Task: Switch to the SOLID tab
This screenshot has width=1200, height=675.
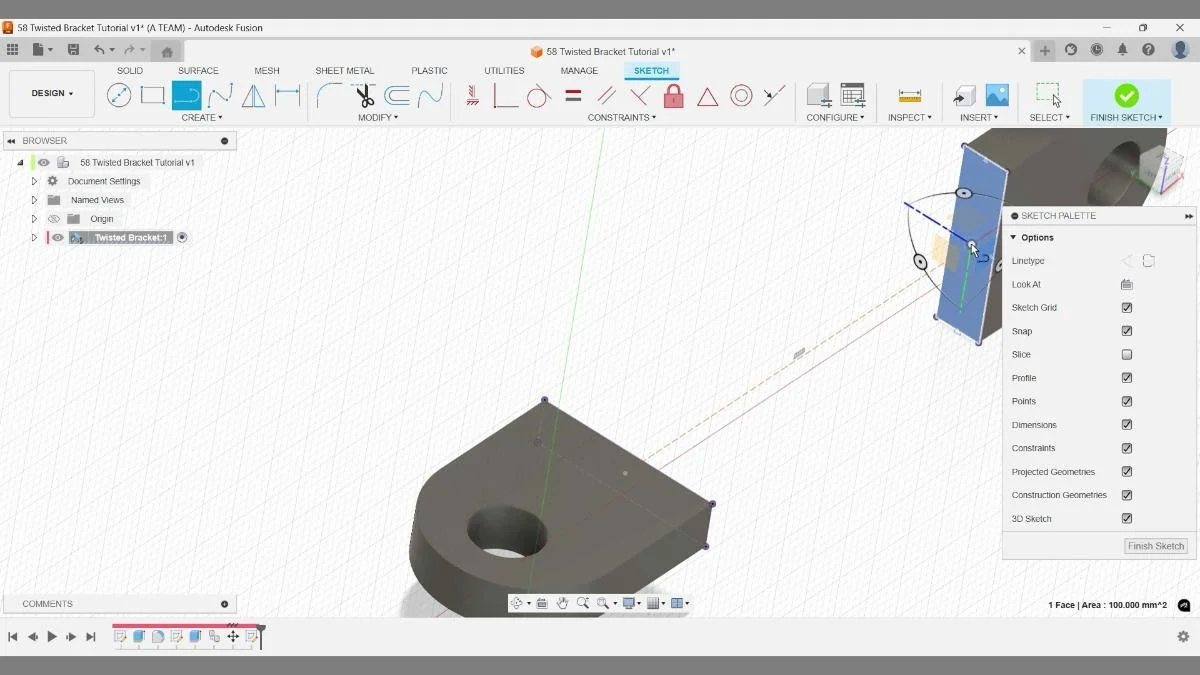Action: click(x=130, y=70)
